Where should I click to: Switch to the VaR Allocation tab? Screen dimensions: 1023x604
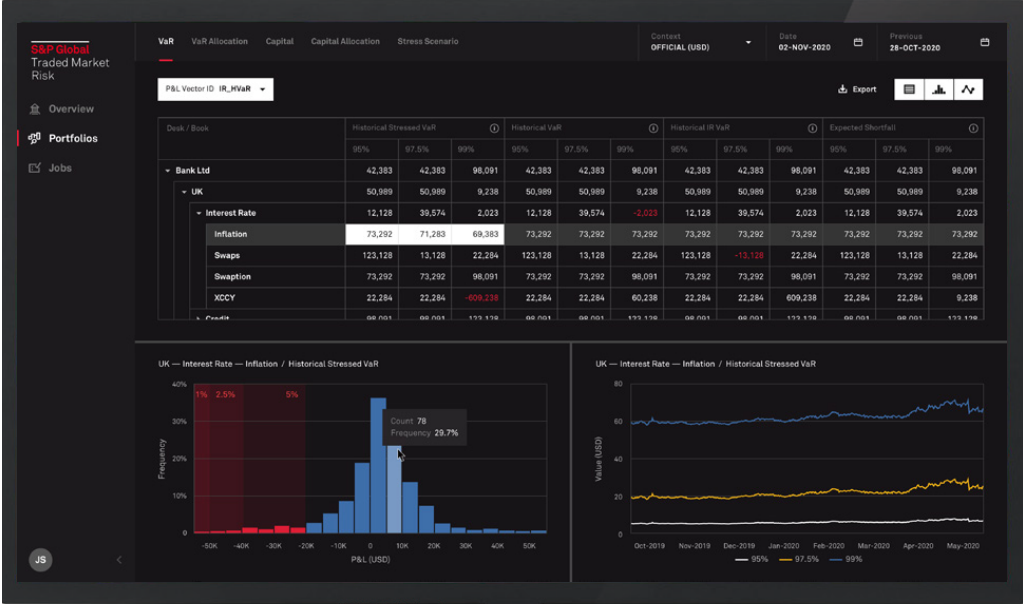tap(219, 42)
